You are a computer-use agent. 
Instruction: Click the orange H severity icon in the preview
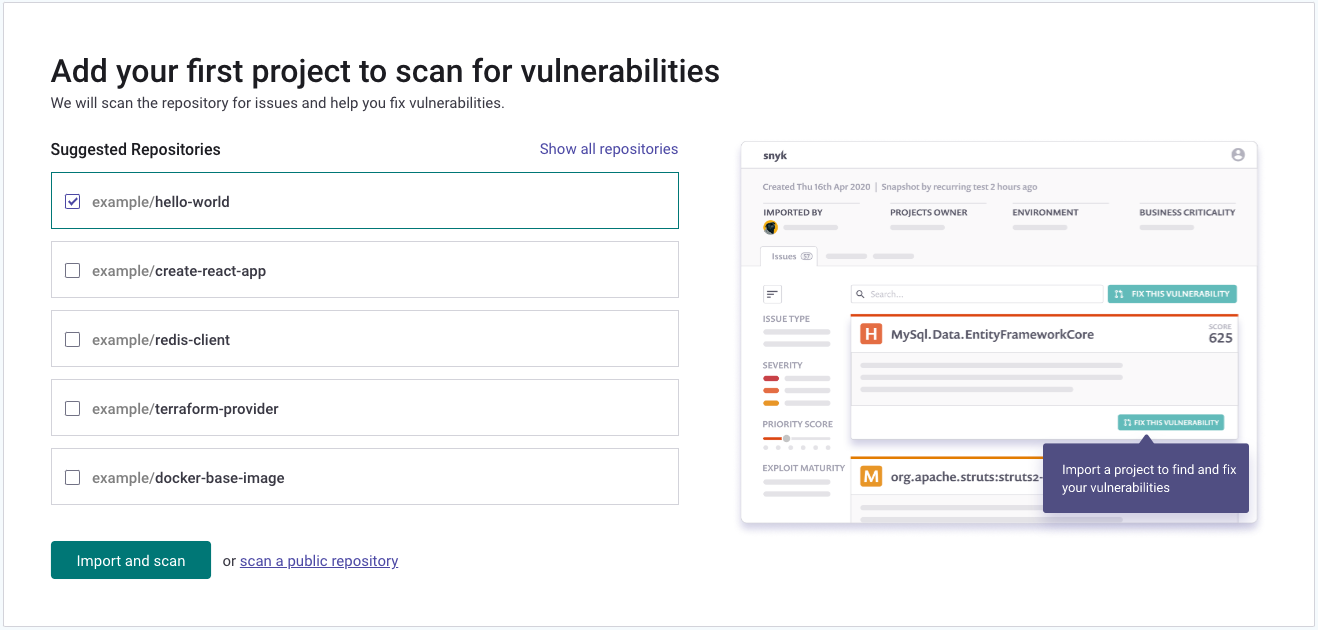871,334
